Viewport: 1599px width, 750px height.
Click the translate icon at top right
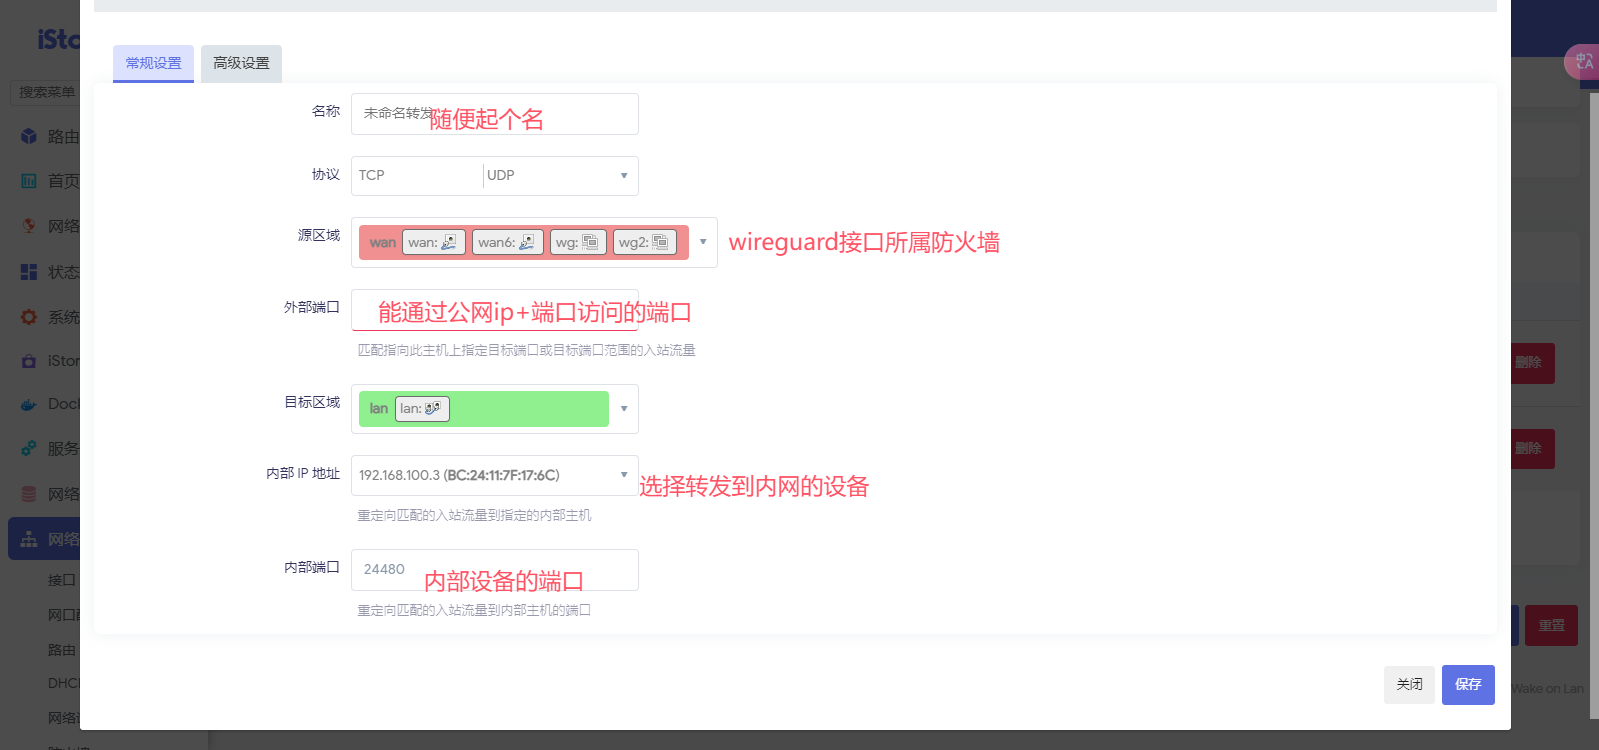pyautogui.click(x=1583, y=62)
